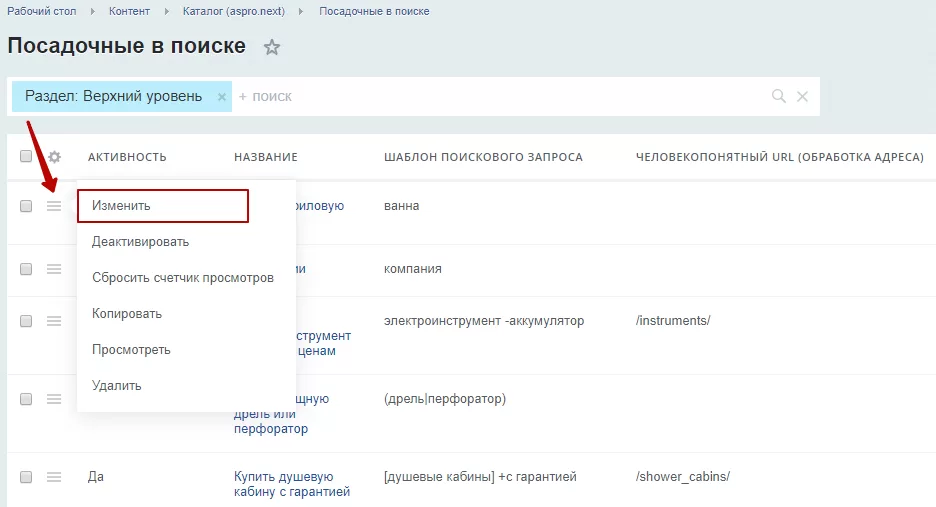Open row menu icon for 'ванна' row
This screenshot has height=507, width=936.
coord(54,205)
